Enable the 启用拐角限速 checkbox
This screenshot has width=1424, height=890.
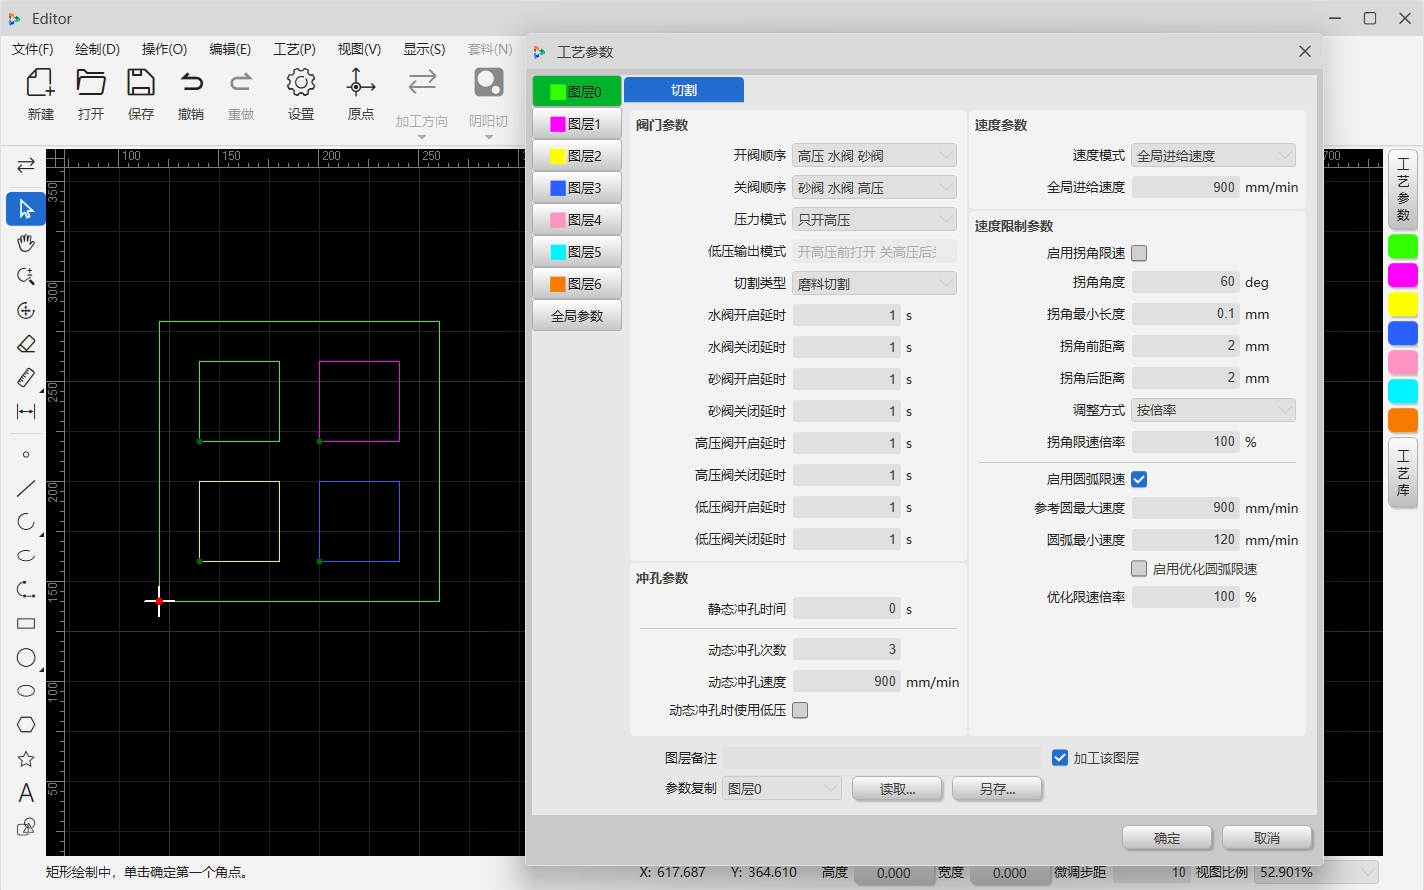click(1139, 253)
